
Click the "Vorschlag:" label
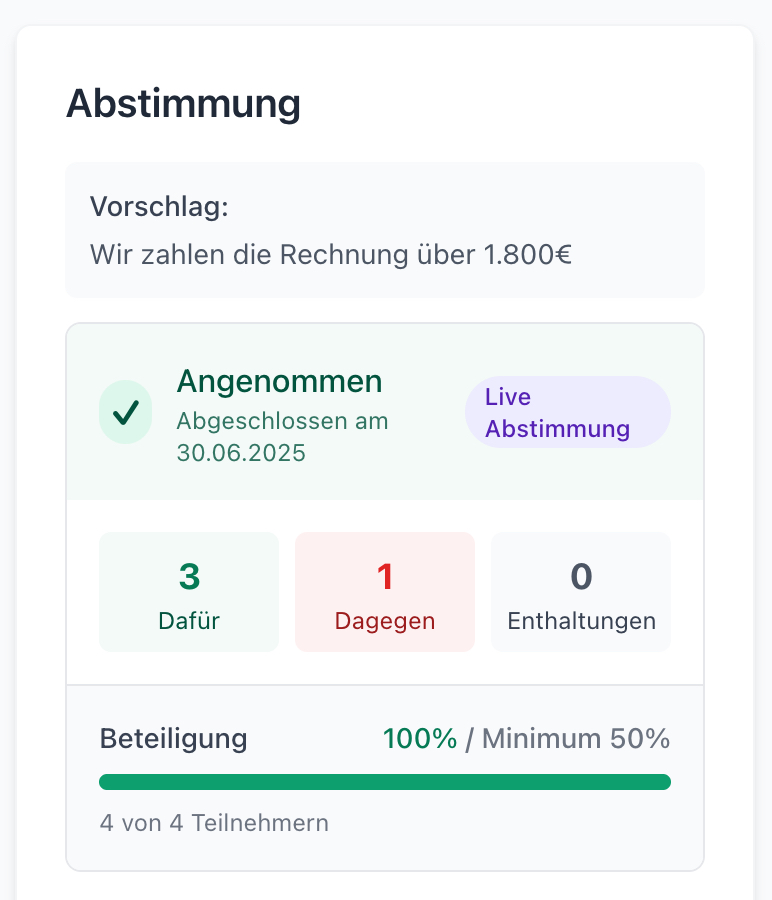pos(160,207)
